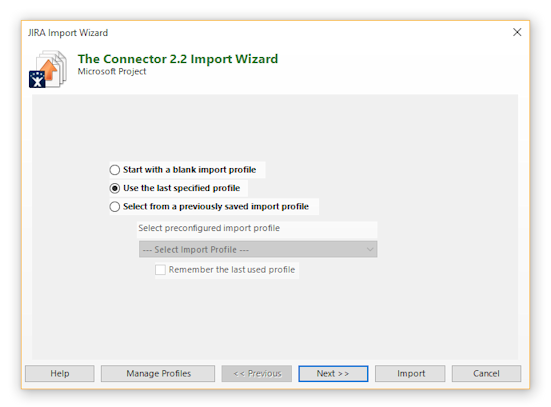The width and height of the screenshot is (551, 407).
Task: Click The Connector 2.2 Import Wizard heading
Action: pos(178,59)
